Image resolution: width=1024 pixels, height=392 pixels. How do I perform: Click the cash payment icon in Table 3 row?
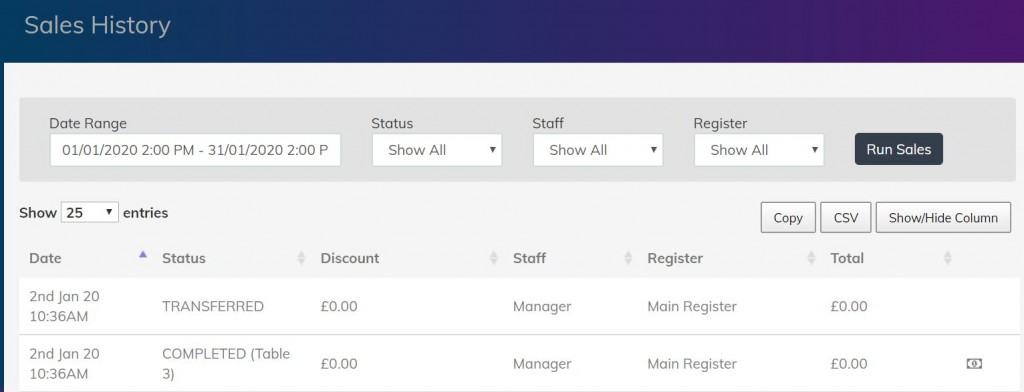coord(974,364)
